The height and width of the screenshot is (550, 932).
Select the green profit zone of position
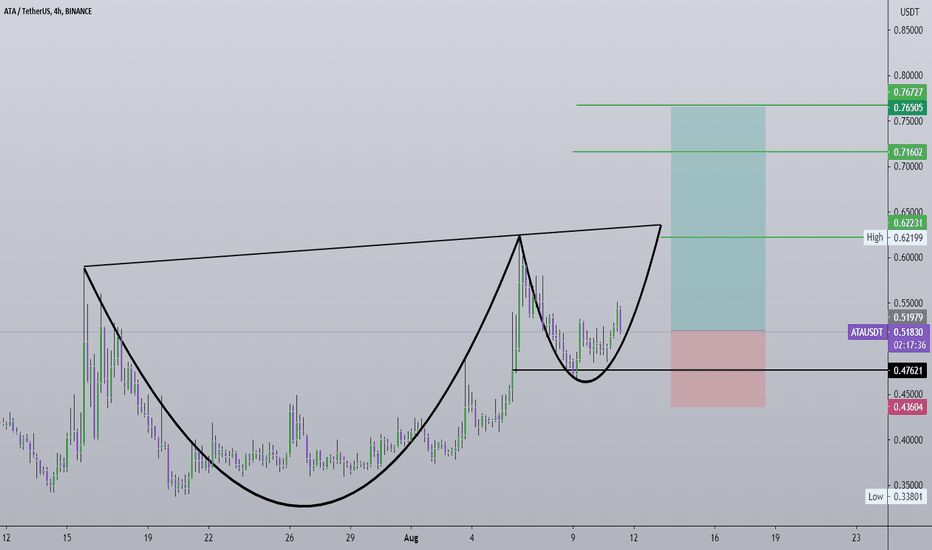point(718,219)
